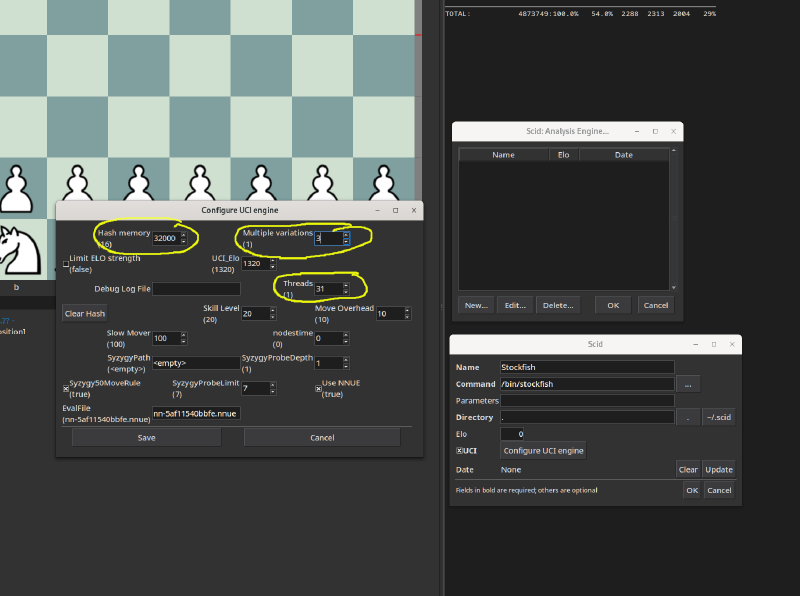The width and height of the screenshot is (800, 596).
Task: Sort engine list by Name column header
Action: coord(504,155)
